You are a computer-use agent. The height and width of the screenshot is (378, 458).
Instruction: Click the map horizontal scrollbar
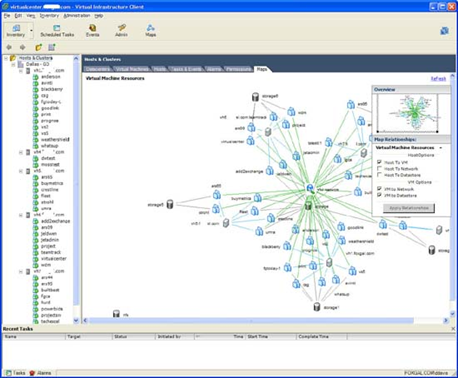pyautogui.click(x=251, y=320)
